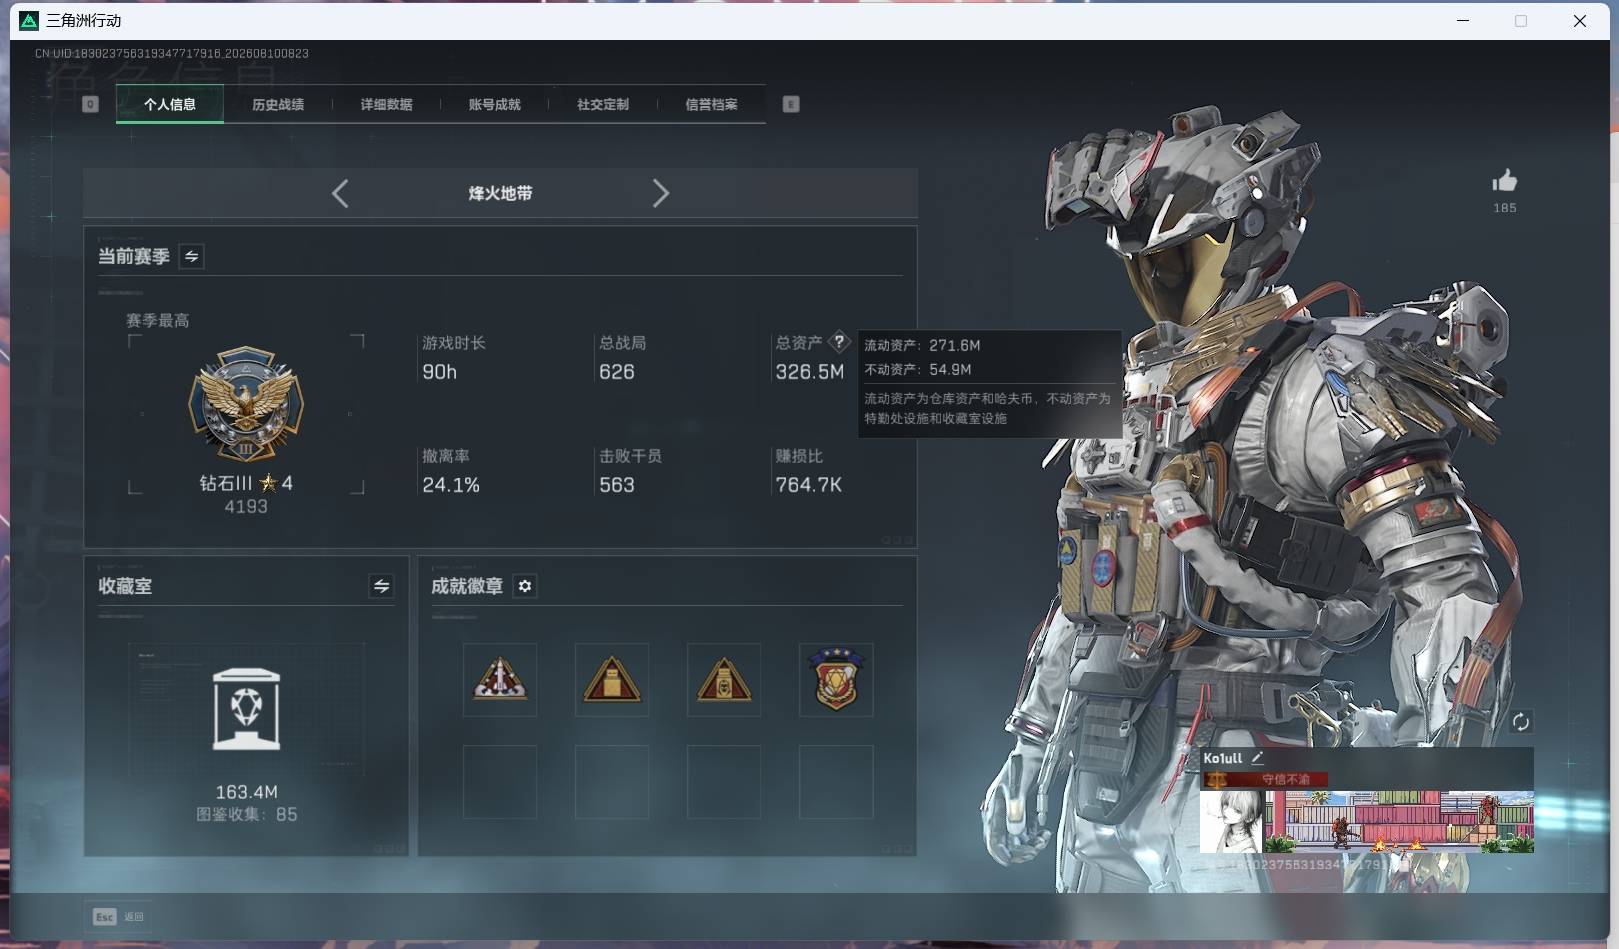Image resolution: width=1619 pixels, height=949 pixels.
Task: Click the 烽火地带 mode title
Action: click(x=500, y=193)
